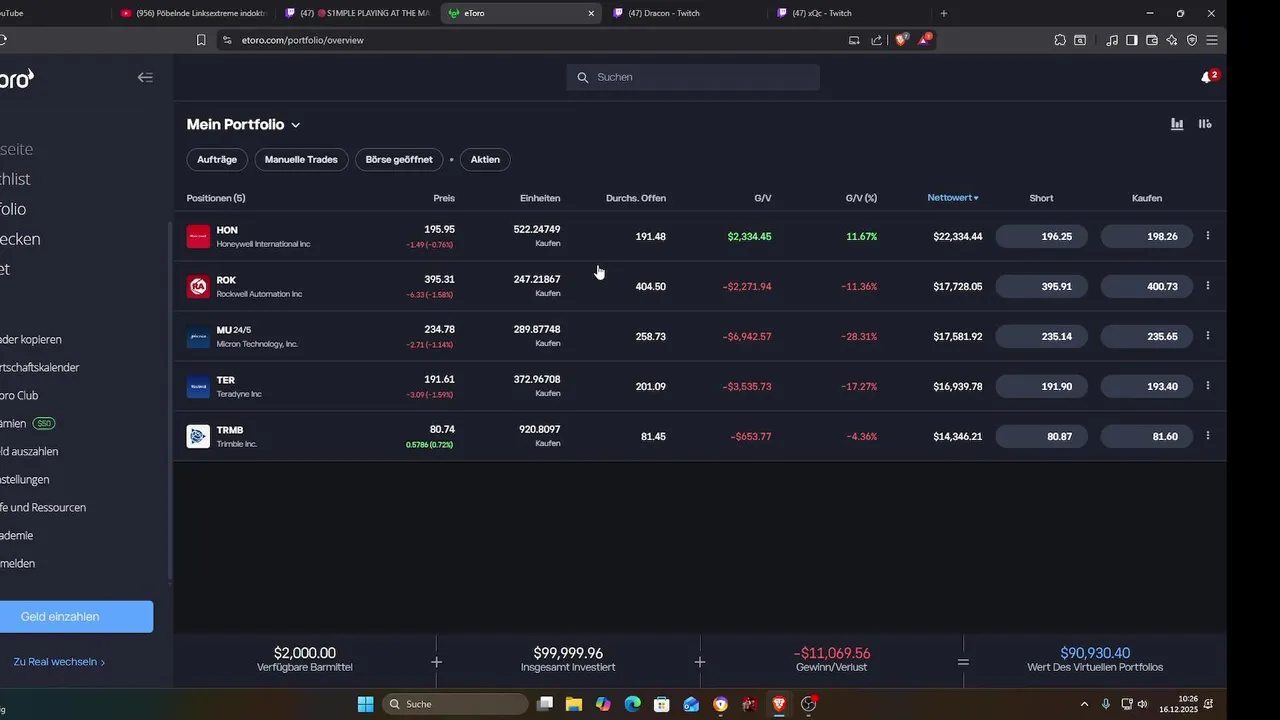Click the Micron Technology logo icon
Viewport: 1280px width, 720px height.
pyautogui.click(x=198, y=337)
